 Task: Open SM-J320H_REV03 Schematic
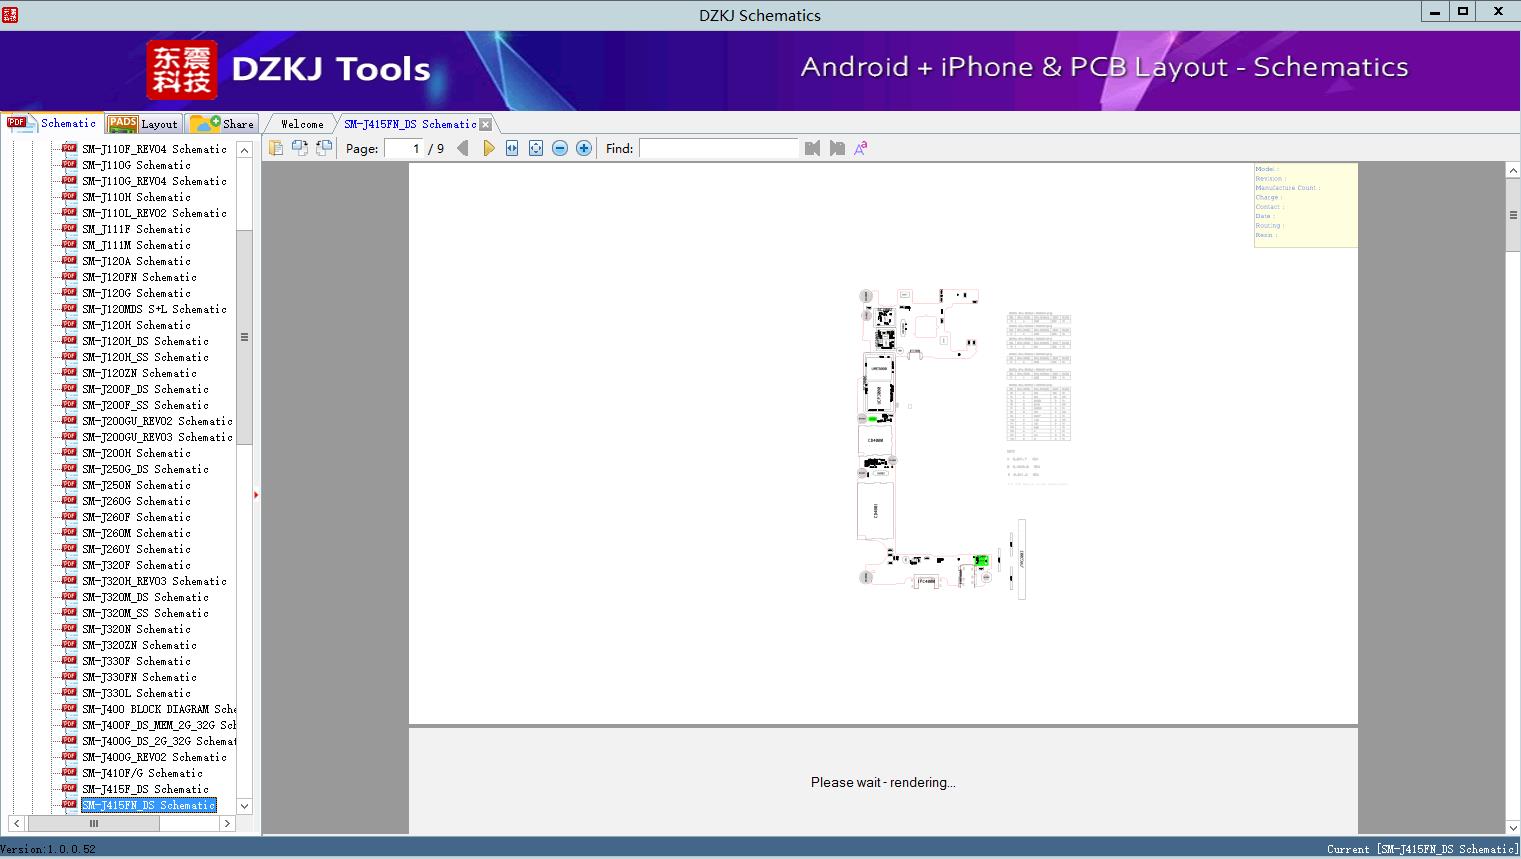154,581
